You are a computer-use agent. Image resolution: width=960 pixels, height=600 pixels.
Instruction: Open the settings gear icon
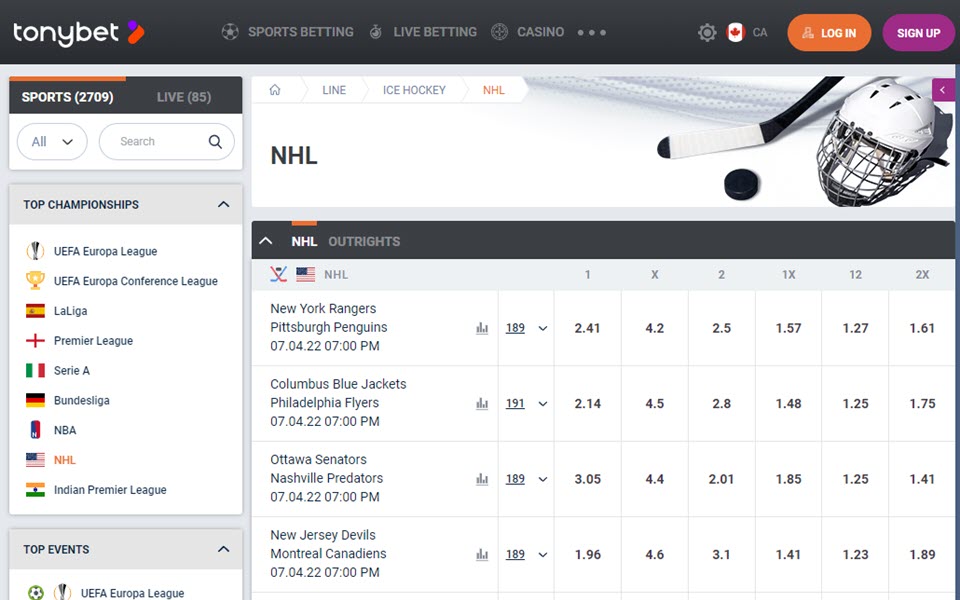click(707, 32)
